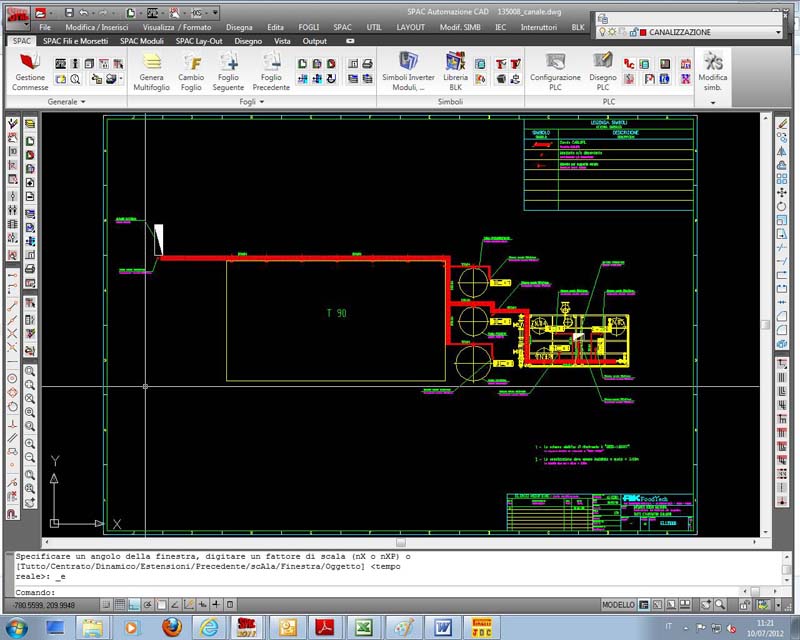Expand the Generale panel arrow
Screen dimensions: 800x640
pos(82,102)
